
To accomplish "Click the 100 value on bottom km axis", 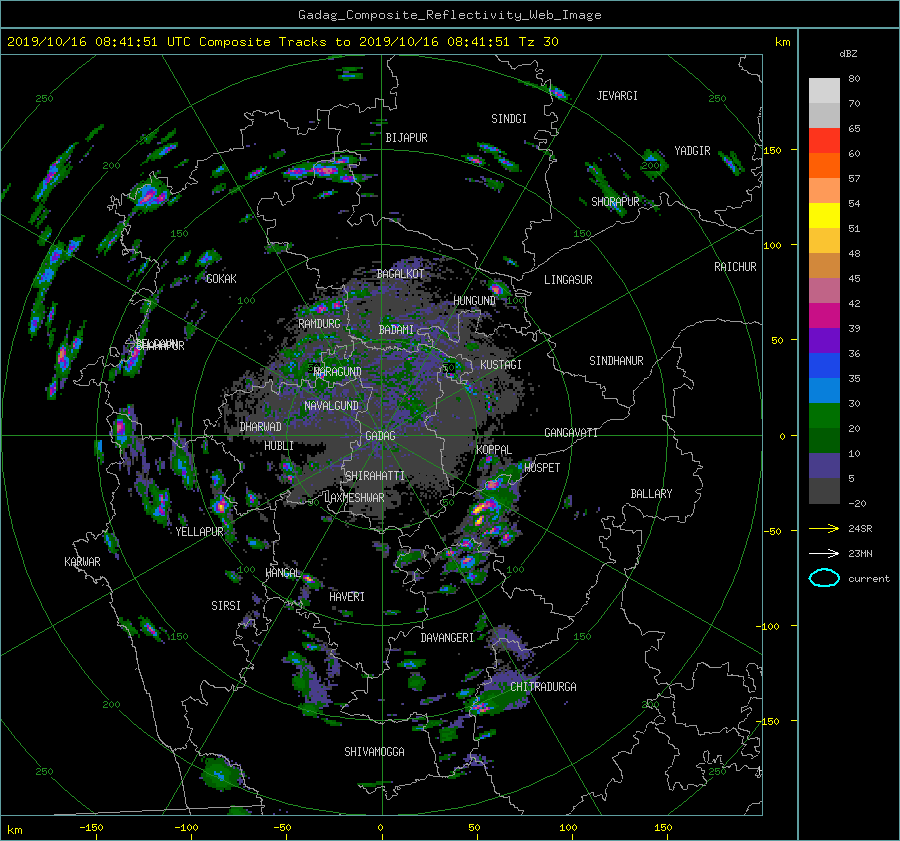I will (568, 827).
